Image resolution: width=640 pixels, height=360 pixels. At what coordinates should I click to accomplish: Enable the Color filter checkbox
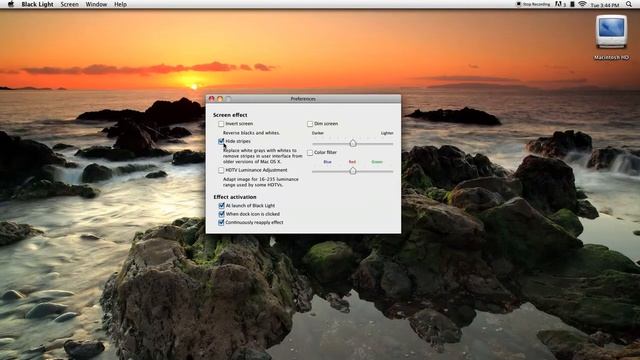point(310,153)
